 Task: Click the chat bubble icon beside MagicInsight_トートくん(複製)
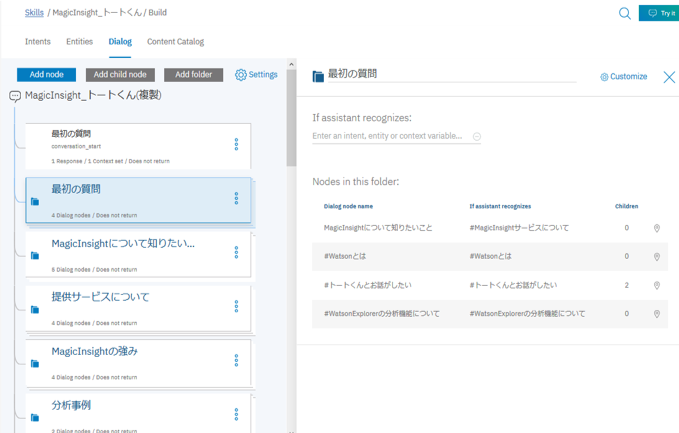click(x=15, y=96)
